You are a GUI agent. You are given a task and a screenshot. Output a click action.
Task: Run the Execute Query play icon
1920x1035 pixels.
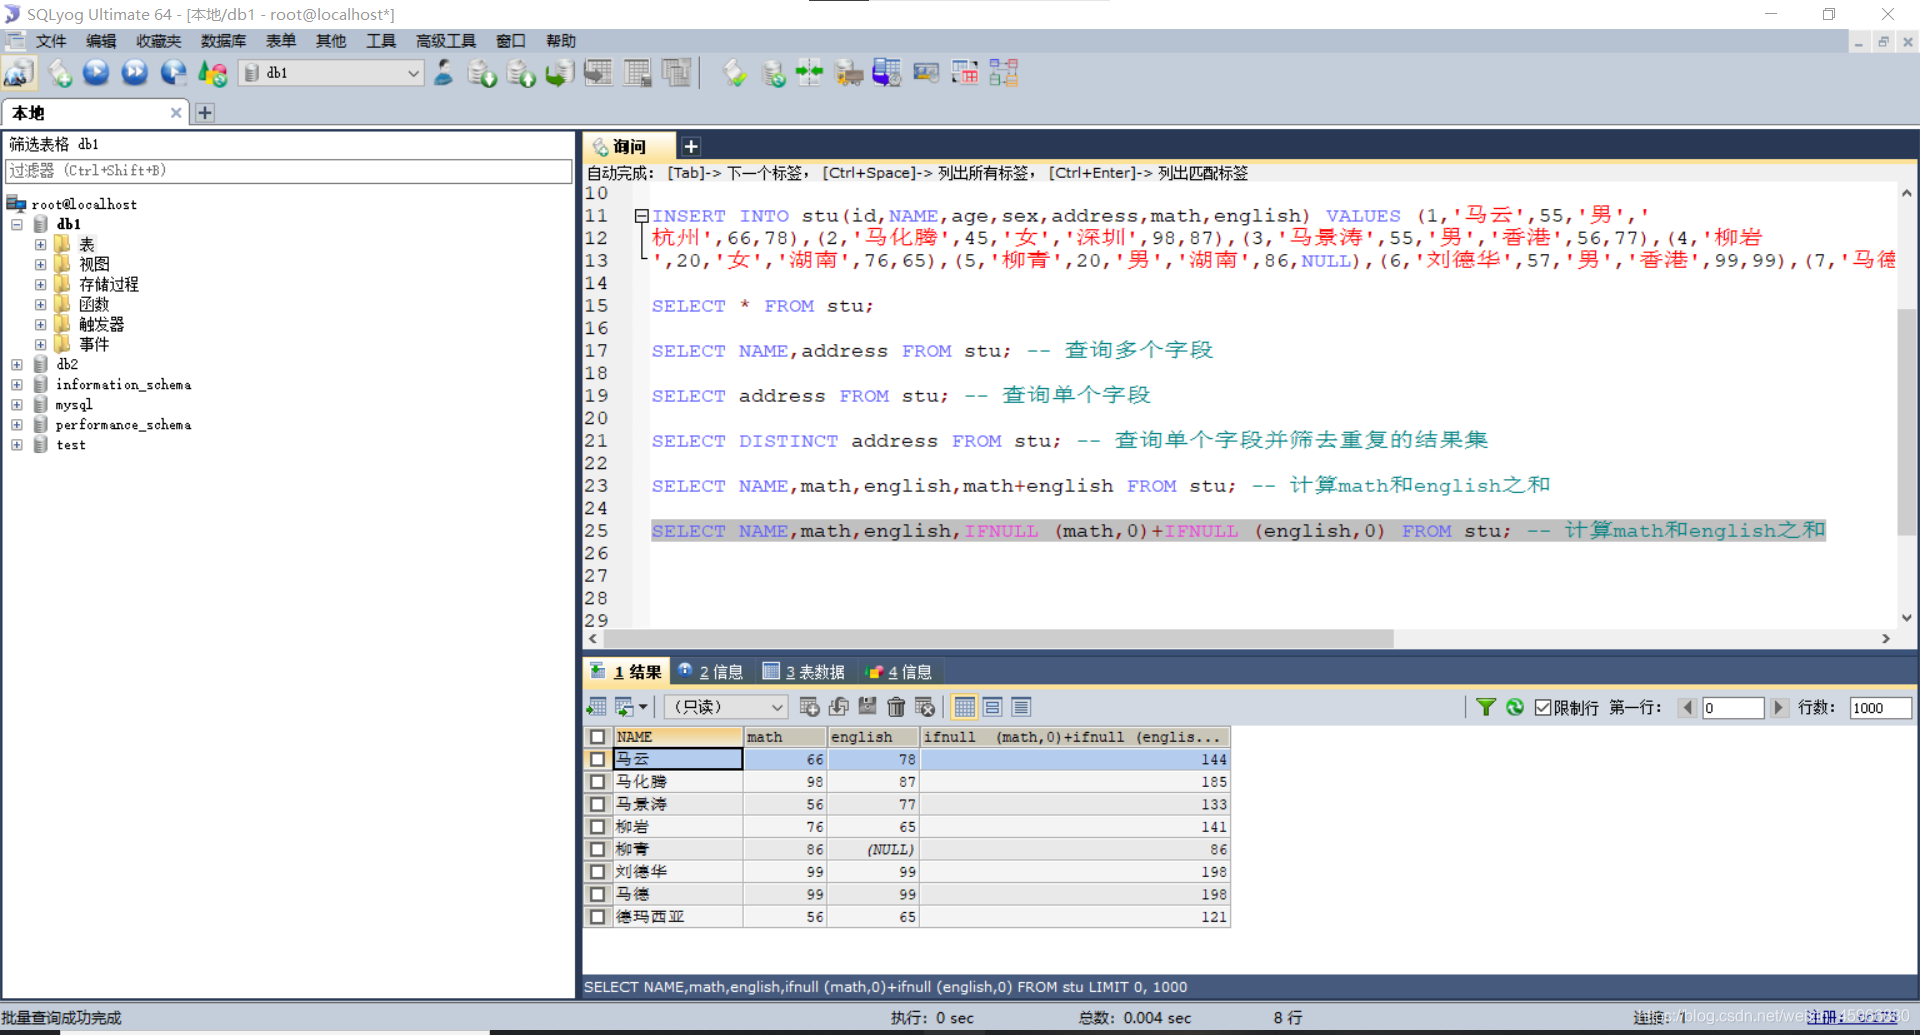click(96, 73)
